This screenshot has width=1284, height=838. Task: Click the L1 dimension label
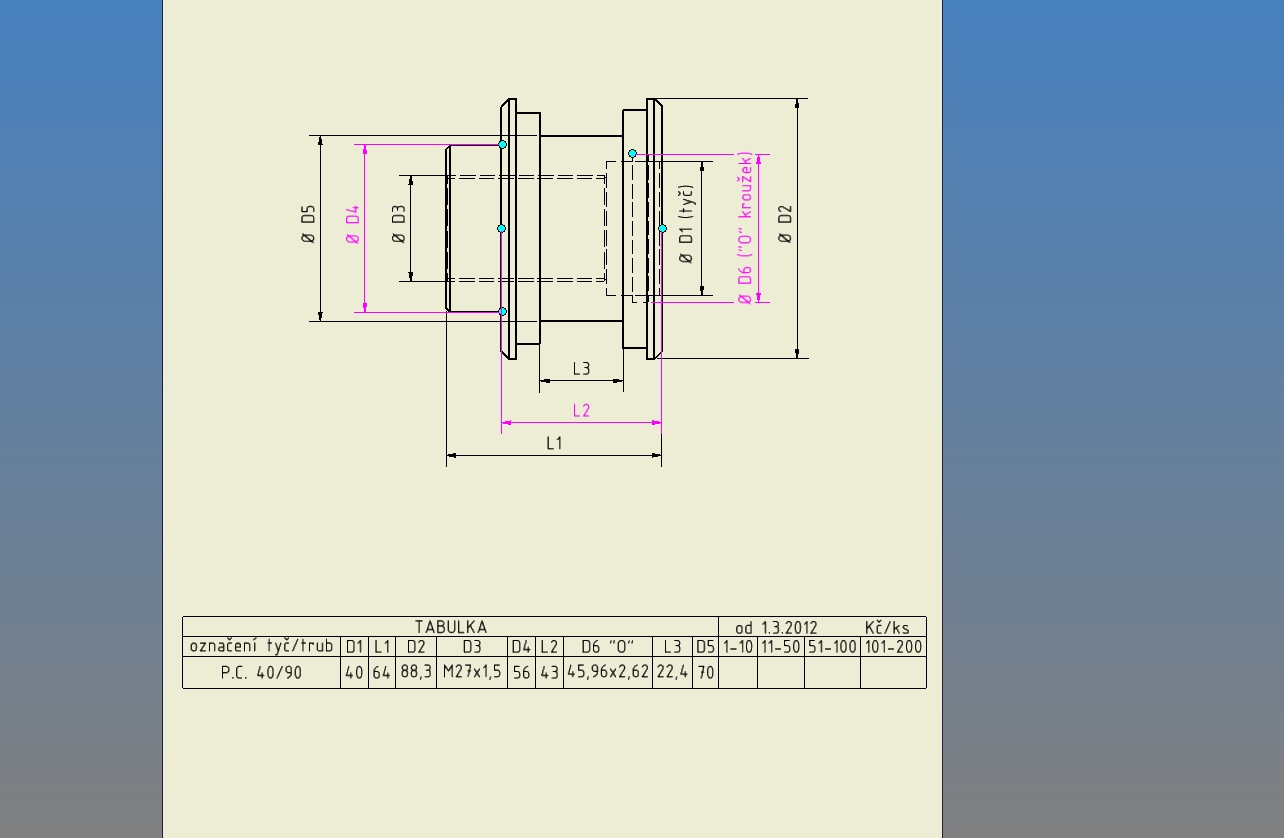(554, 443)
